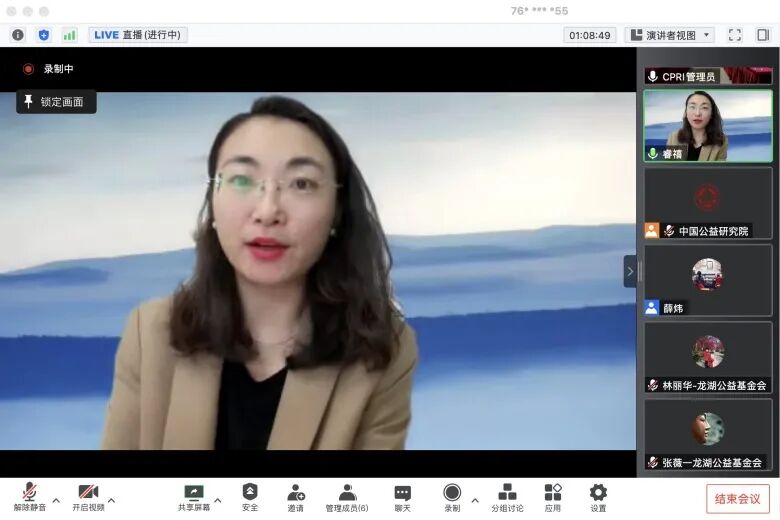Check the green network signal bars icon

[70, 35]
